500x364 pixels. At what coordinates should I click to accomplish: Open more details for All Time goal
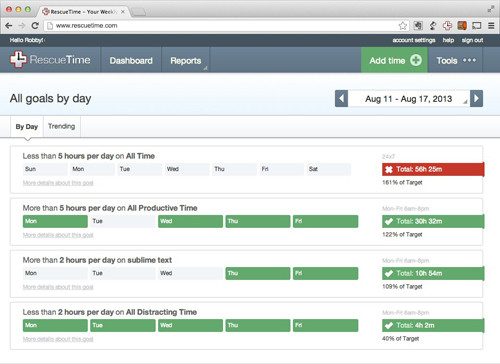[58, 183]
